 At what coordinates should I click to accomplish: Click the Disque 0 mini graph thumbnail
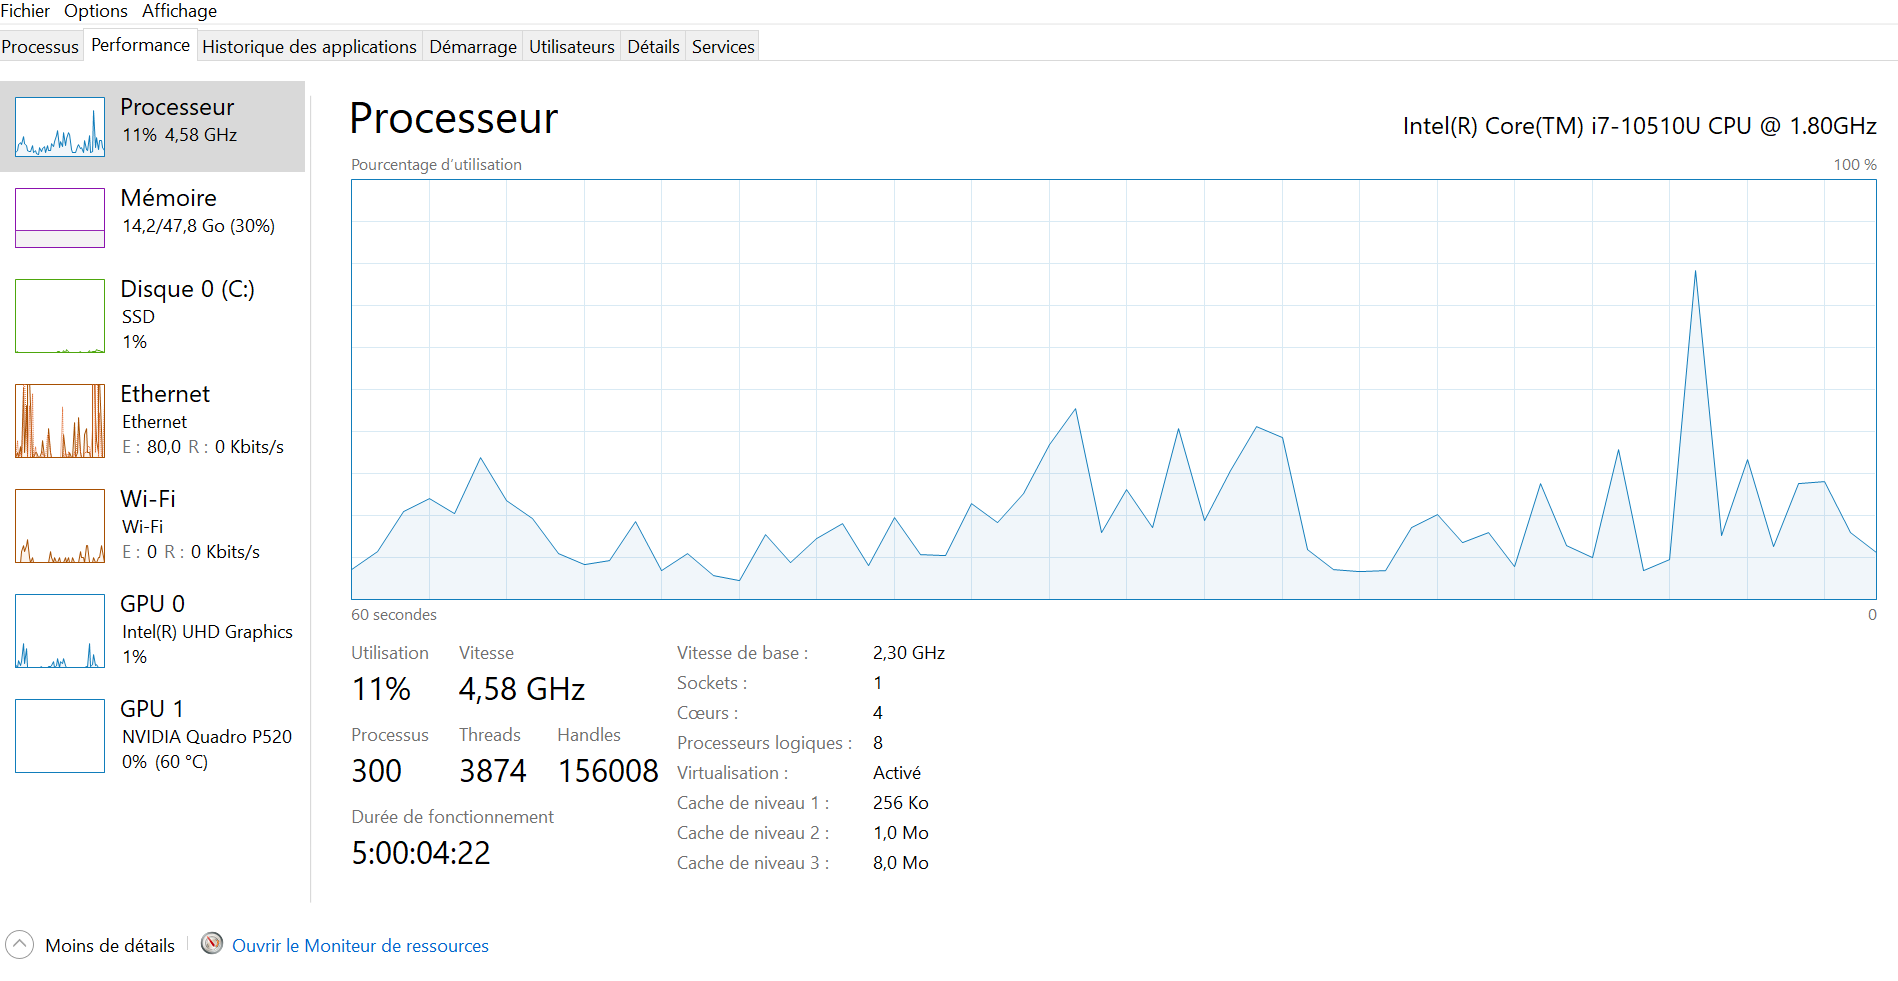pyautogui.click(x=60, y=316)
